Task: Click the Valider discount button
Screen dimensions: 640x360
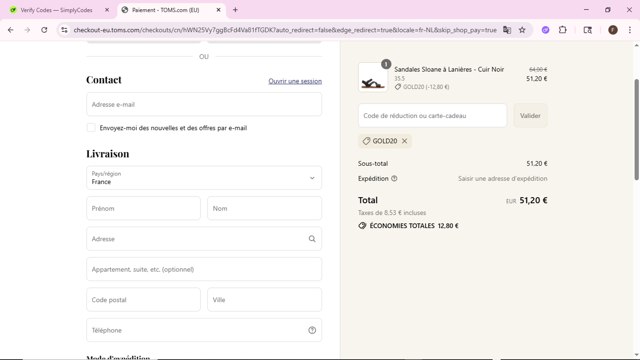Action: tap(530, 116)
